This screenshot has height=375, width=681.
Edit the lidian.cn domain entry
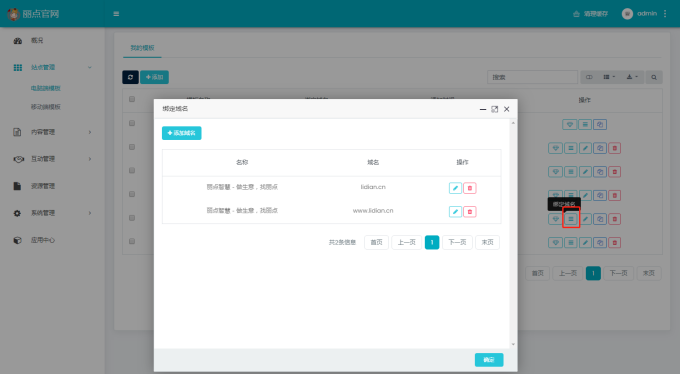(x=455, y=188)
